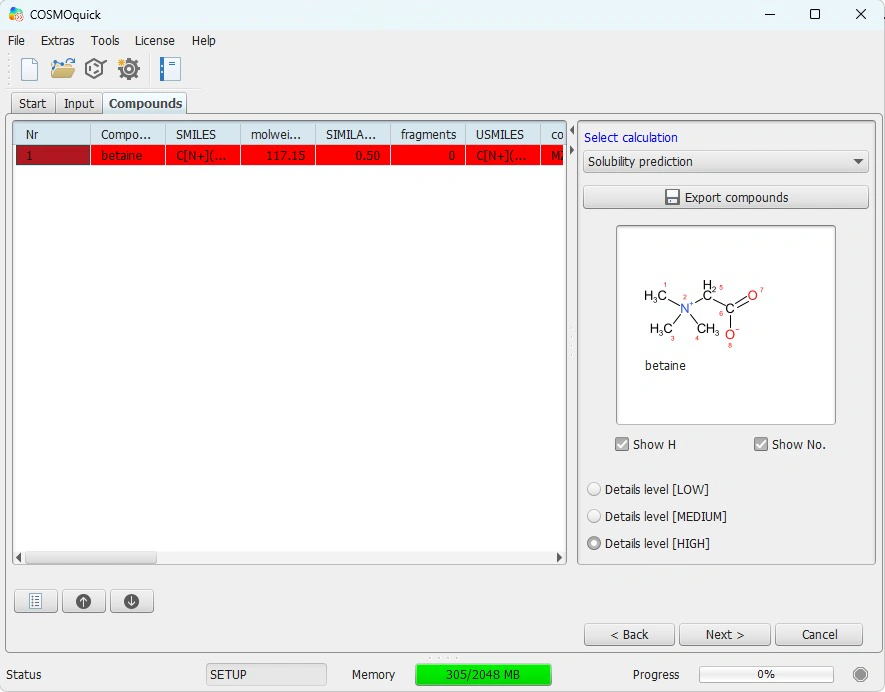885x692 pixels.
Task: Sort by the Compo... column header
Action: coord(128,134)
